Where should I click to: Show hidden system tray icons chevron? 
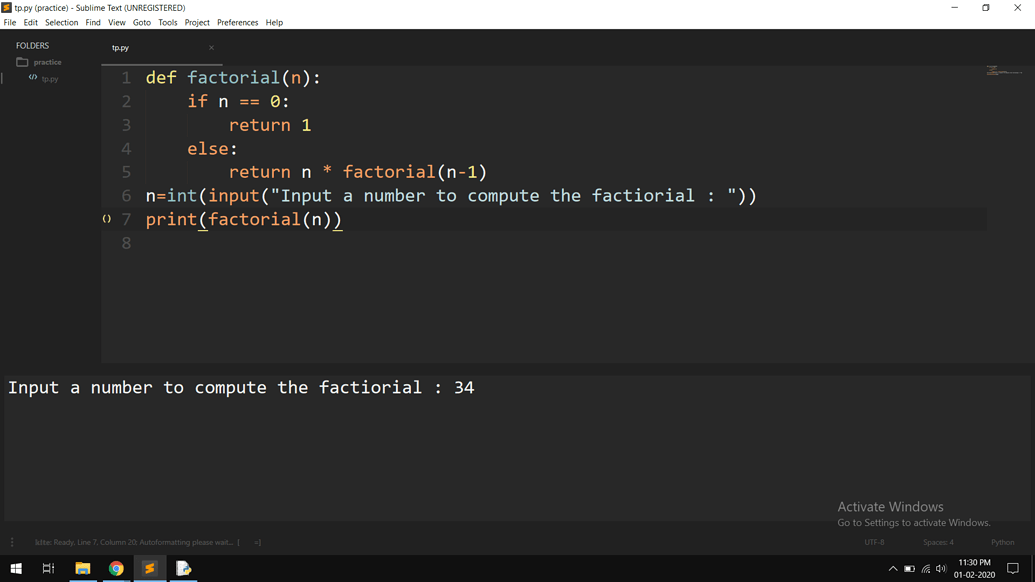[892, 568]
